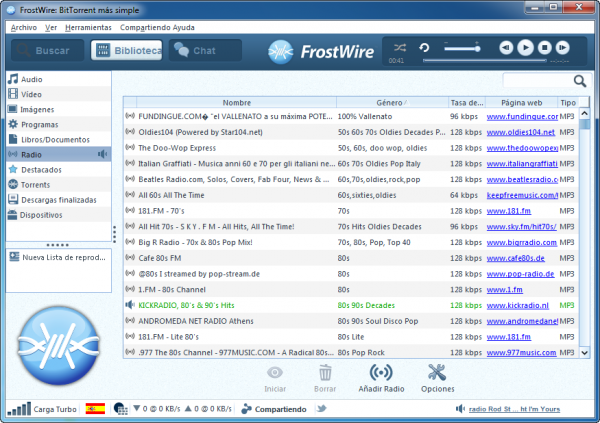Screen dimensions: 600x423
Task: Click the magnifier icon in filter box
Action: (580, 81)
